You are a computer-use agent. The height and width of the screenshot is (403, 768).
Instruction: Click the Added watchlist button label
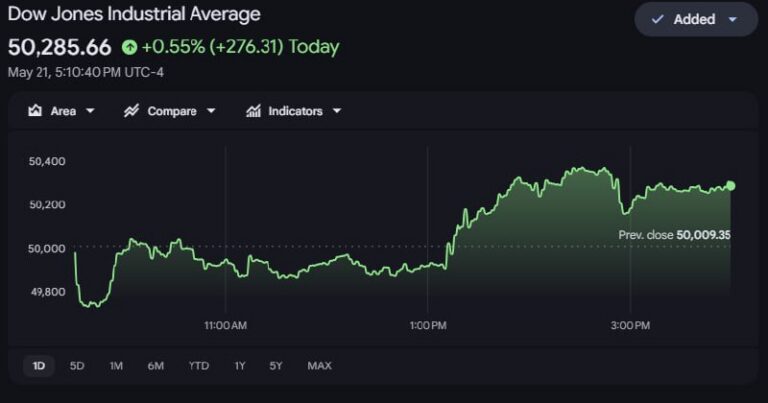(694, 20)
